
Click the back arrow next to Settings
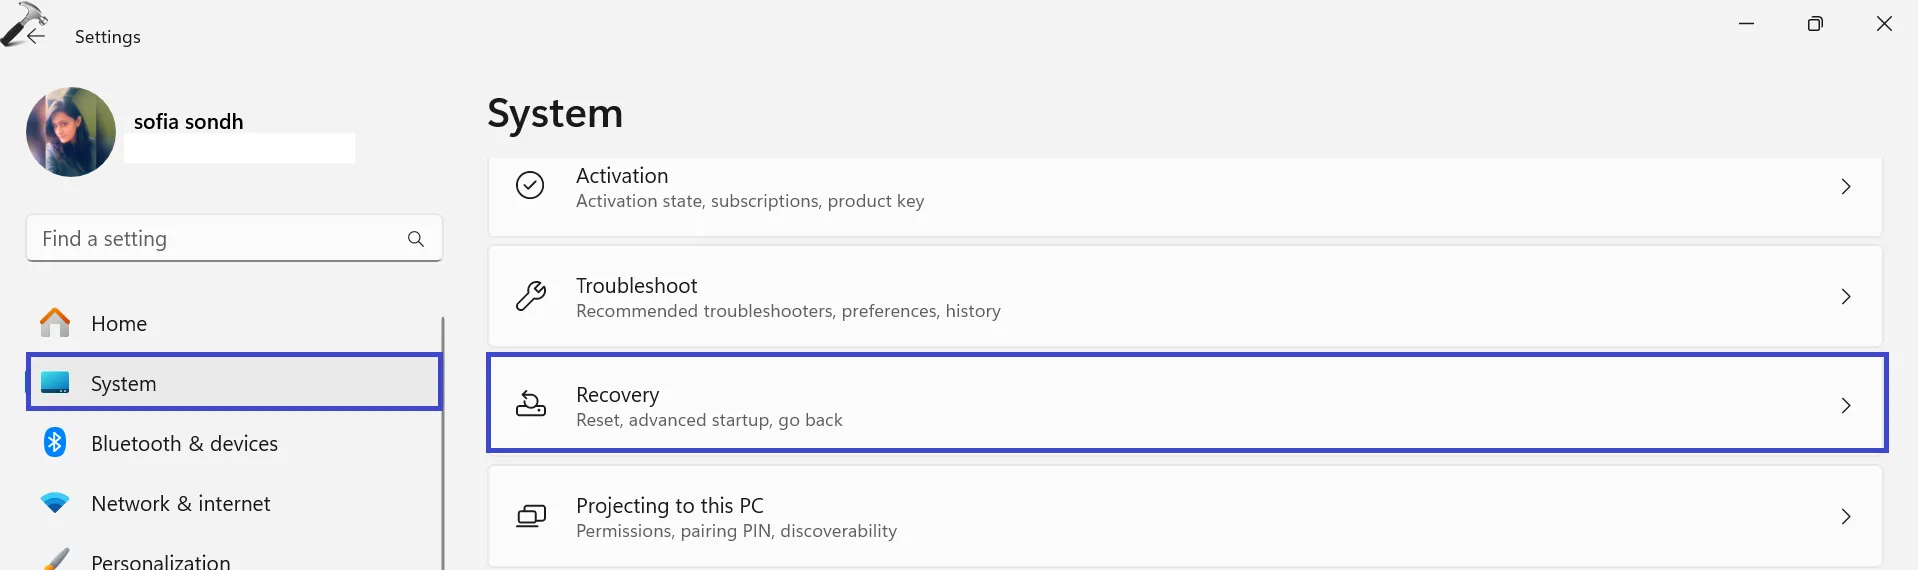[x=36, y=36]
